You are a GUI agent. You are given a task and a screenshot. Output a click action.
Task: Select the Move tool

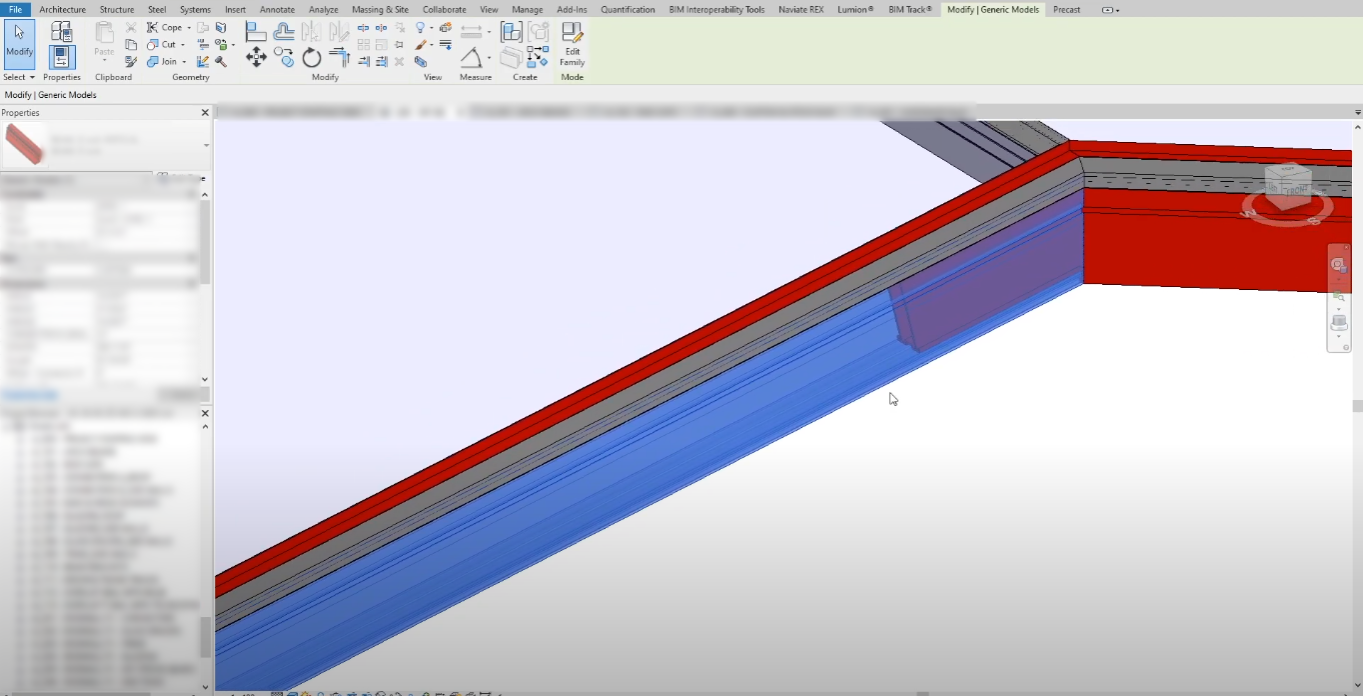[x=256, y=58]
